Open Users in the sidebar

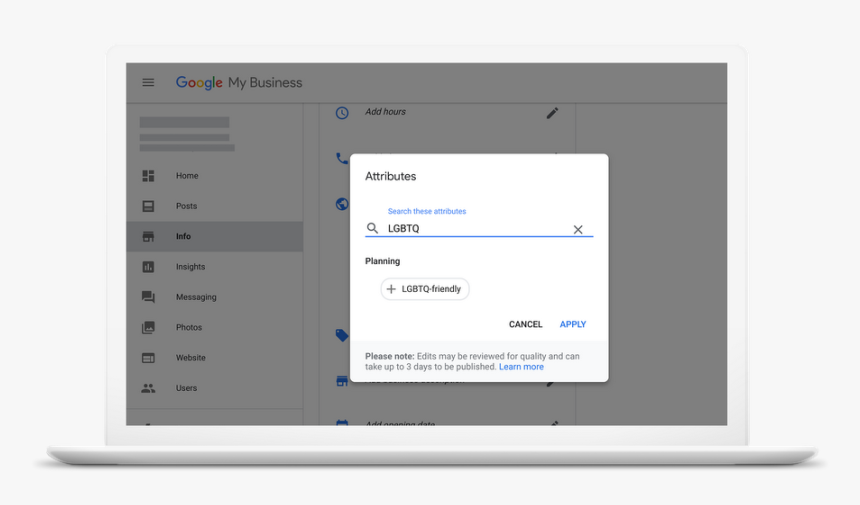point(186,388)
